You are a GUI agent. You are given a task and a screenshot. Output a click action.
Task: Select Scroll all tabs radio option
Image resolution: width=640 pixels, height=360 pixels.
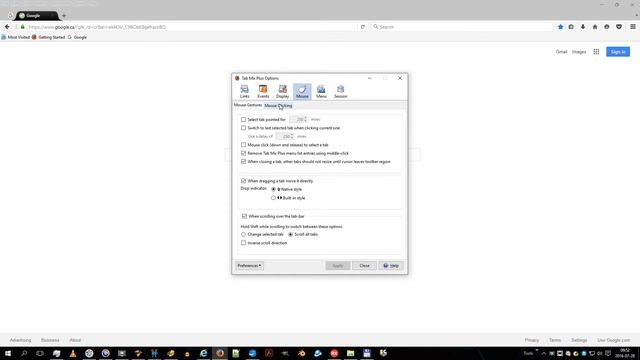tap(291, 235)
